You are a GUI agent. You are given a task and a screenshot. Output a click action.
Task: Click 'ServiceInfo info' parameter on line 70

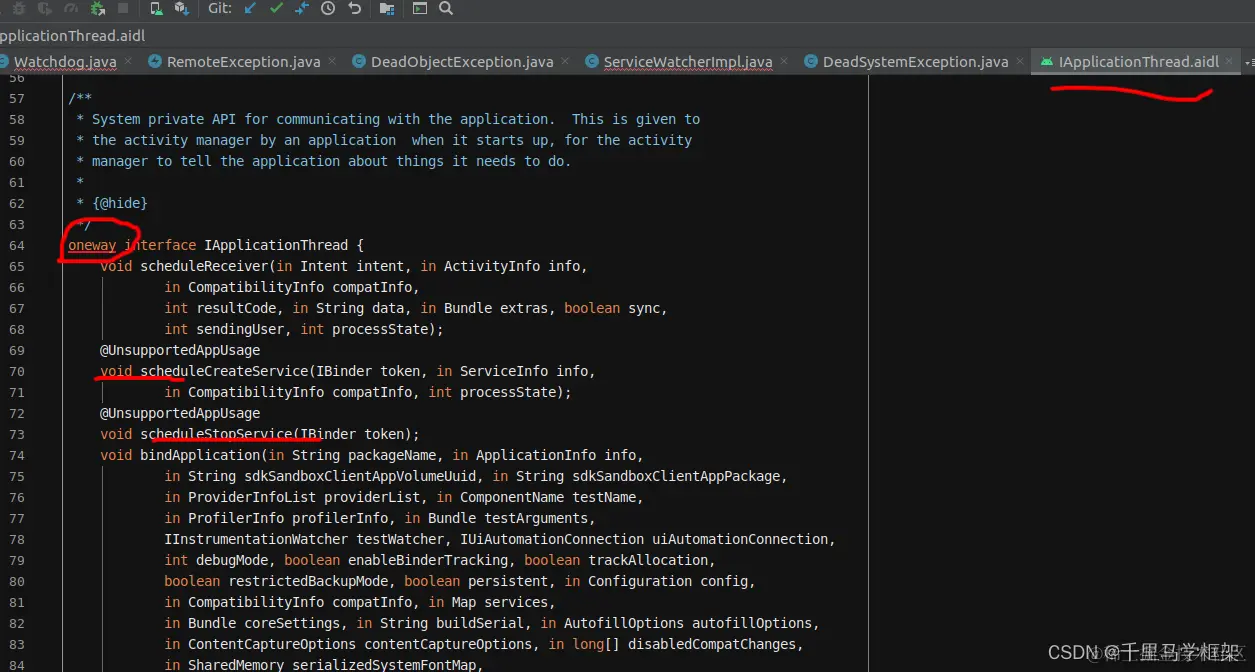pyautogui.click(x=524, y=371)
